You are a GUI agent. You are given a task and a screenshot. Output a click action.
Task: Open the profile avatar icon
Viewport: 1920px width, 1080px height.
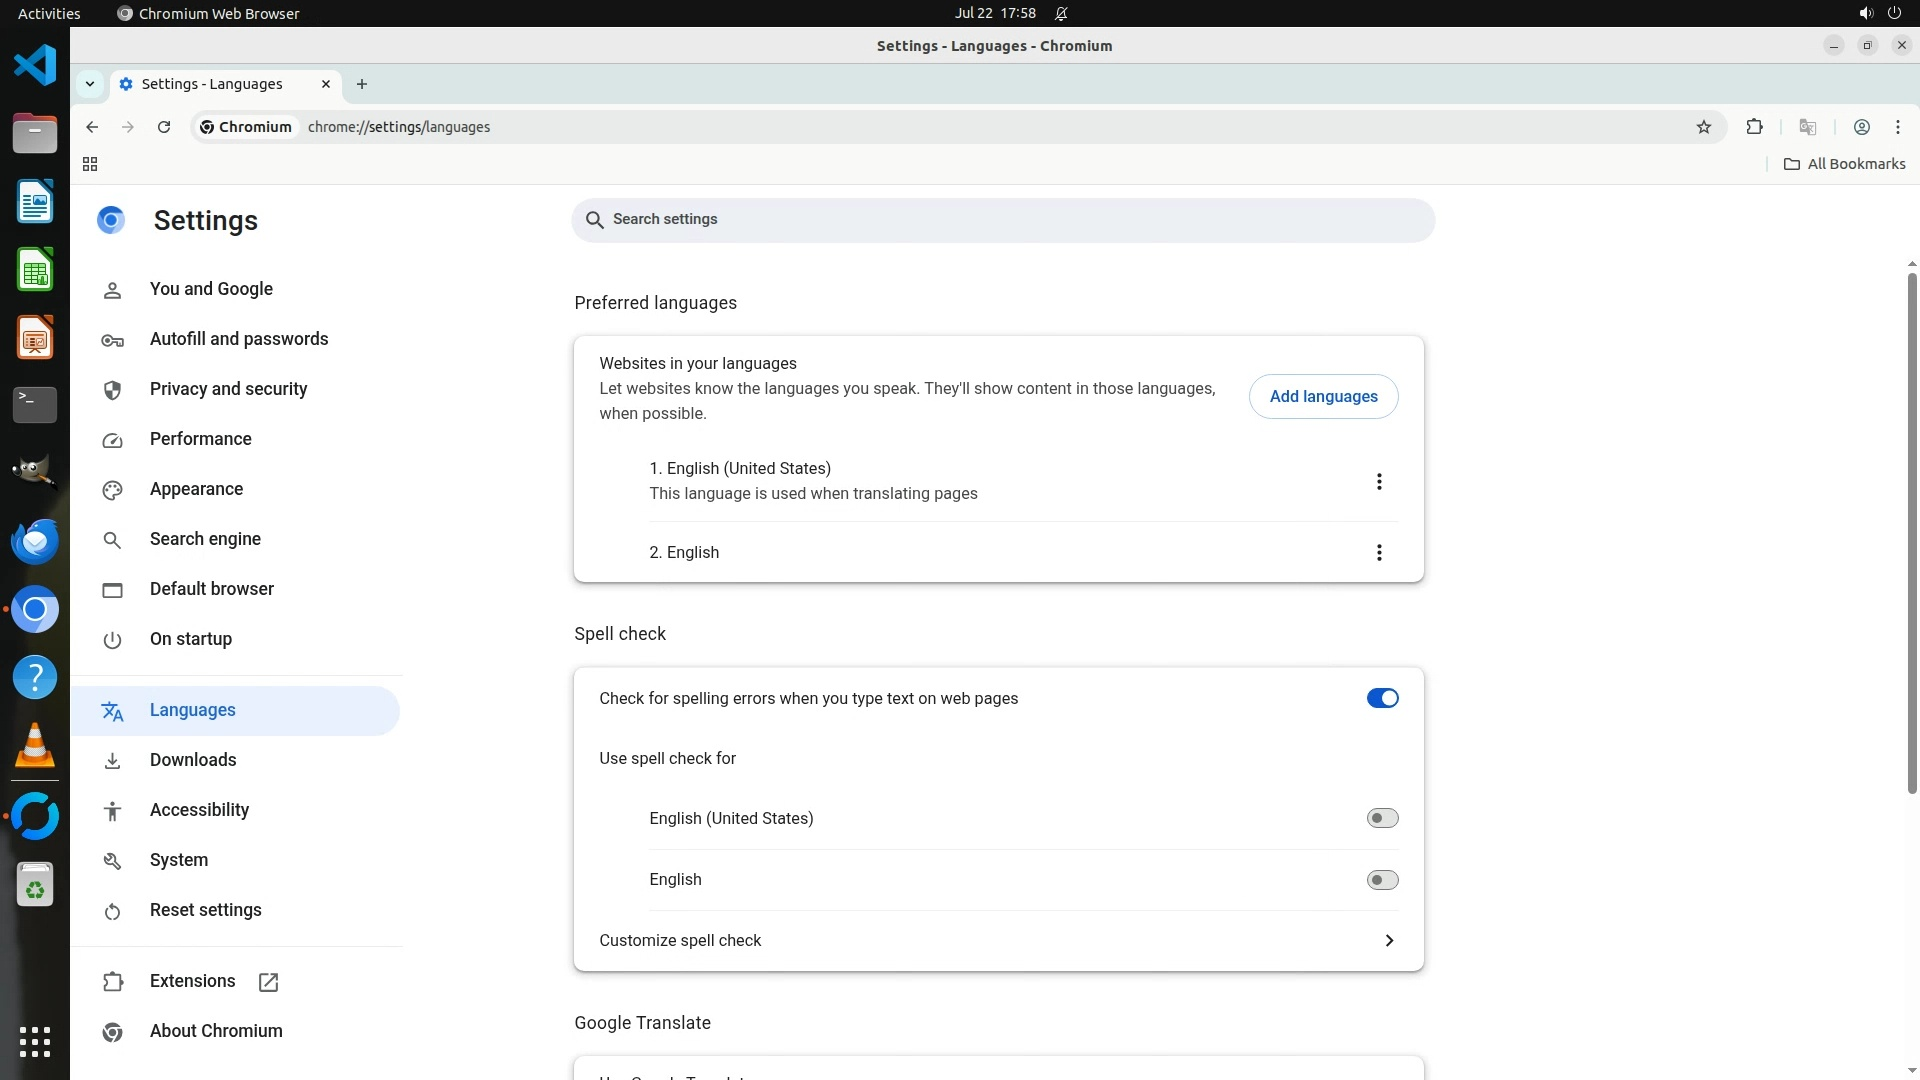1861,127
